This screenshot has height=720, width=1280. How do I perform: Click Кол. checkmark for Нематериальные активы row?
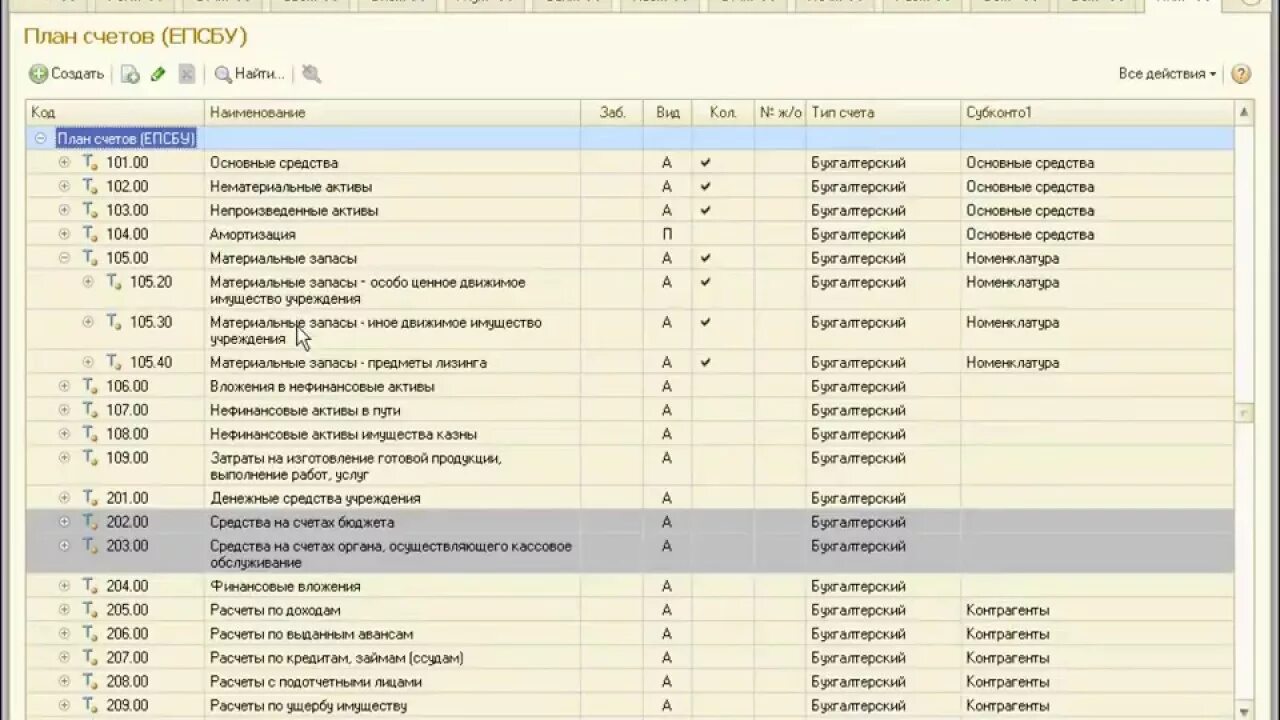(706, 186)
